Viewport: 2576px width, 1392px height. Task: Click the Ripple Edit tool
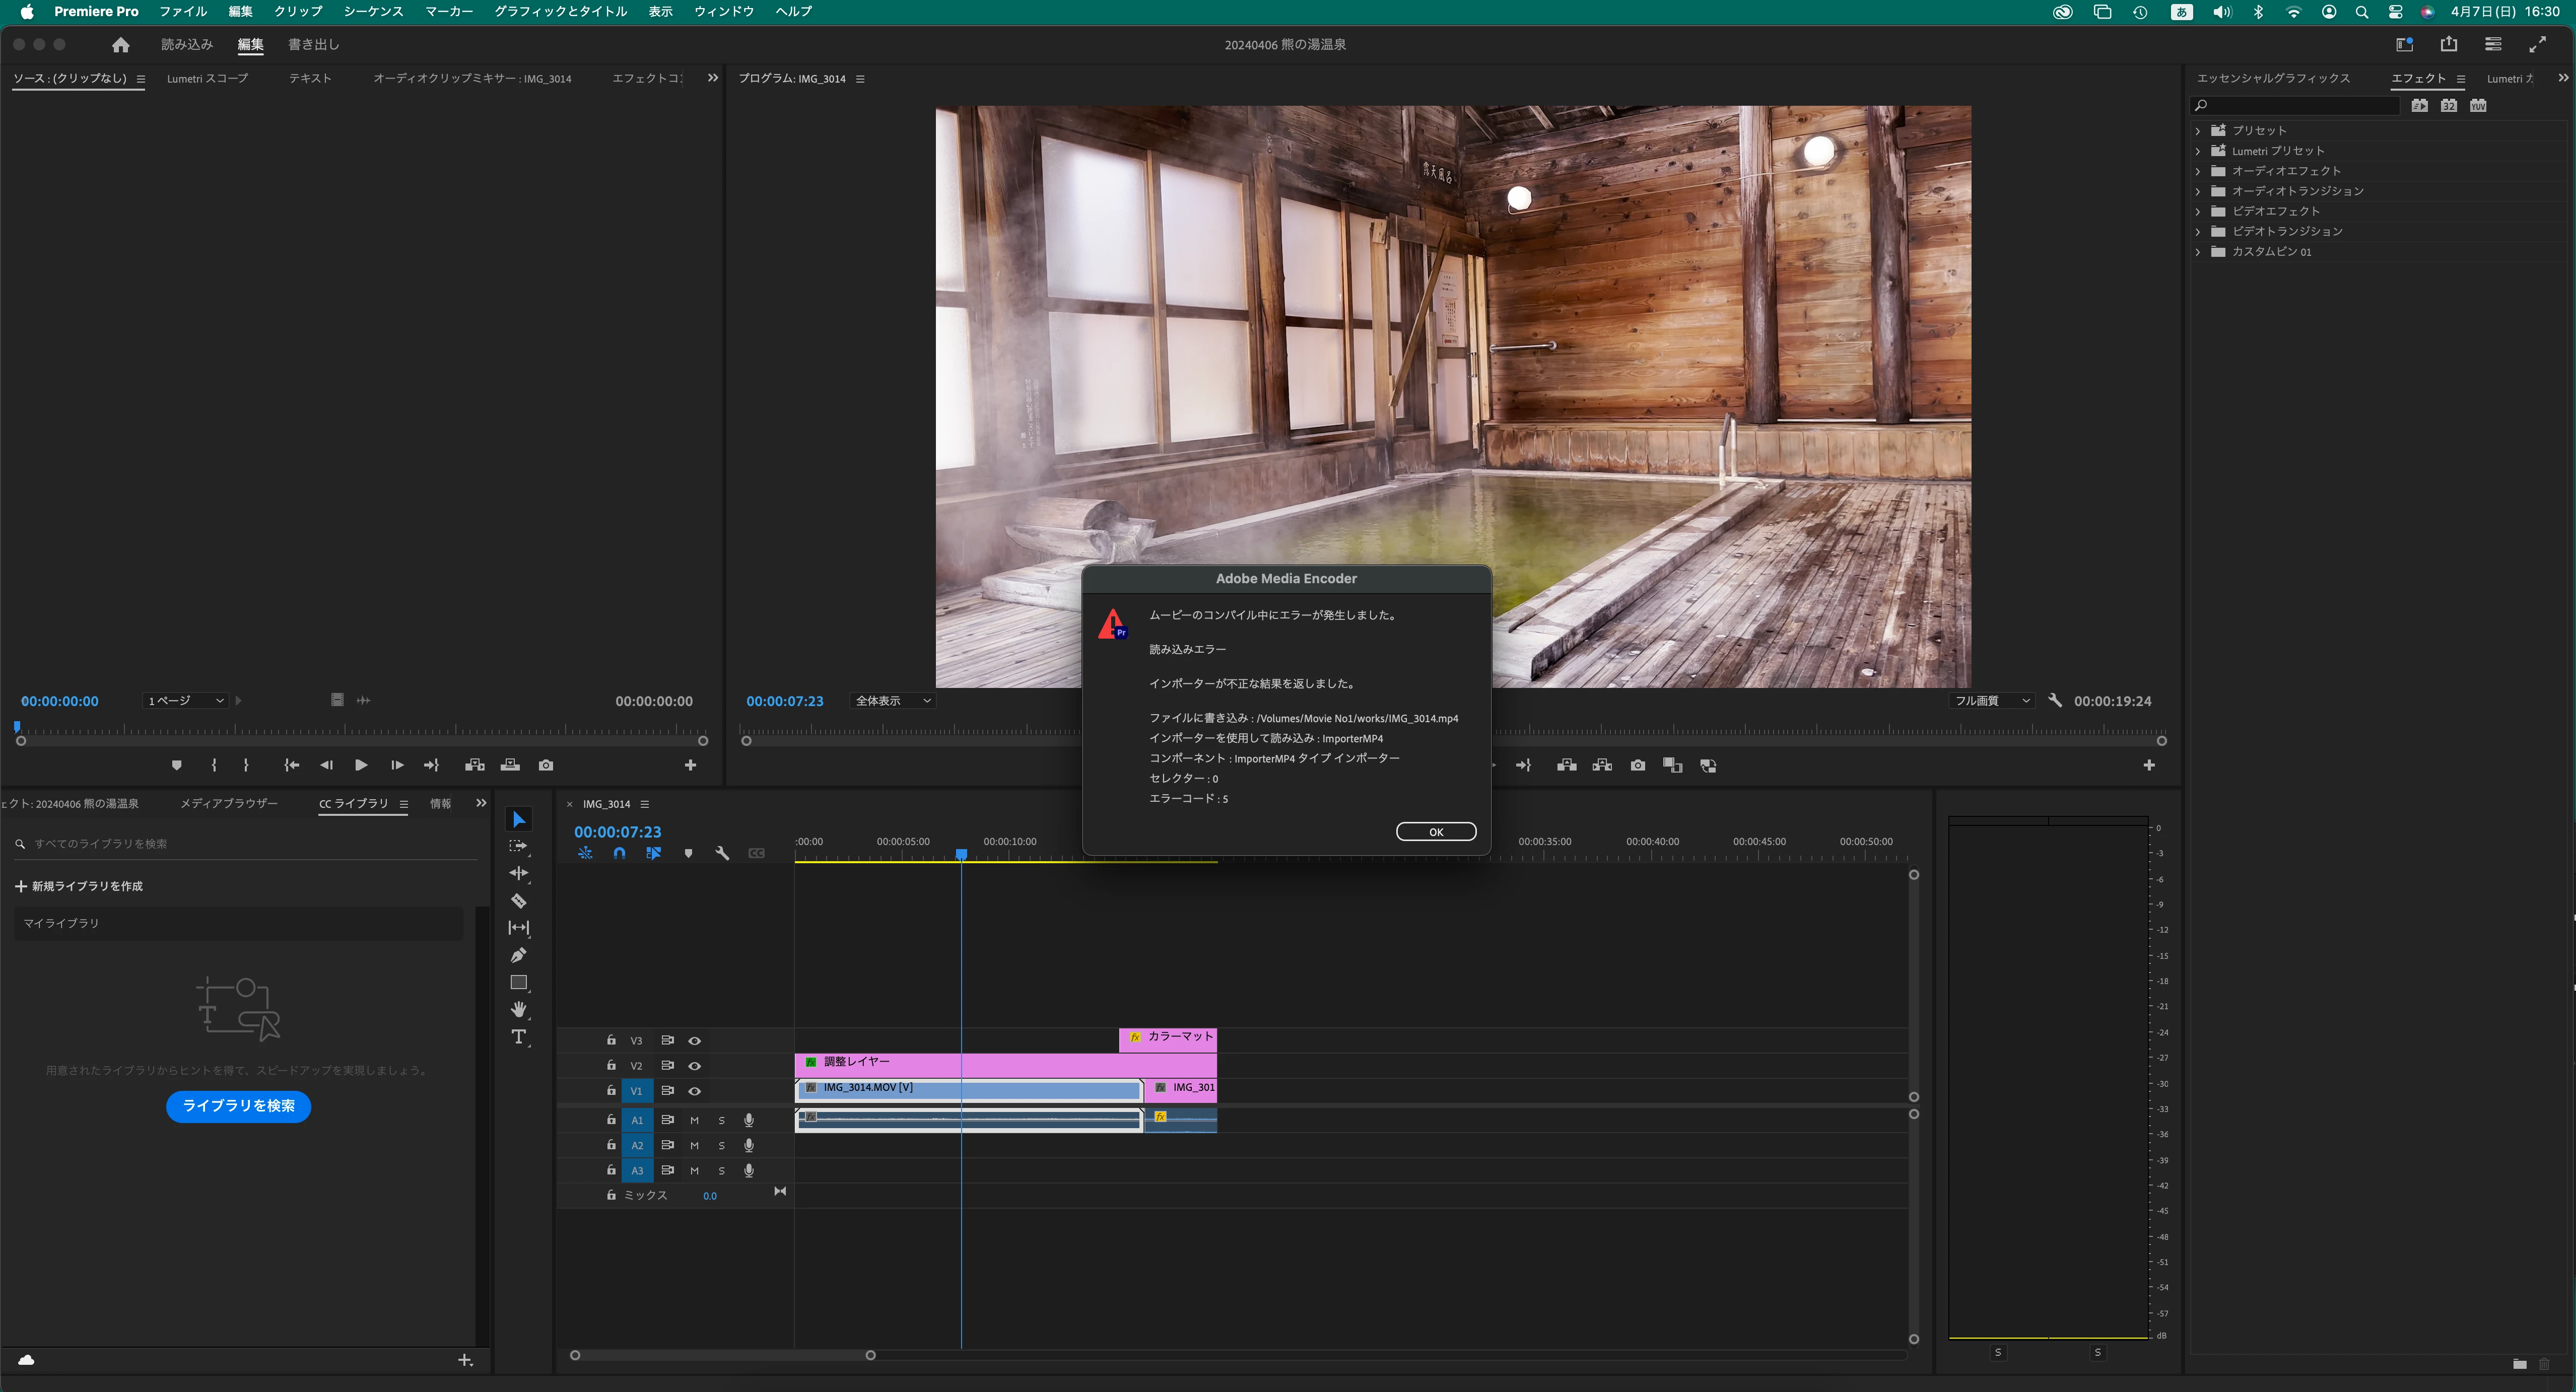click(518, 873)
